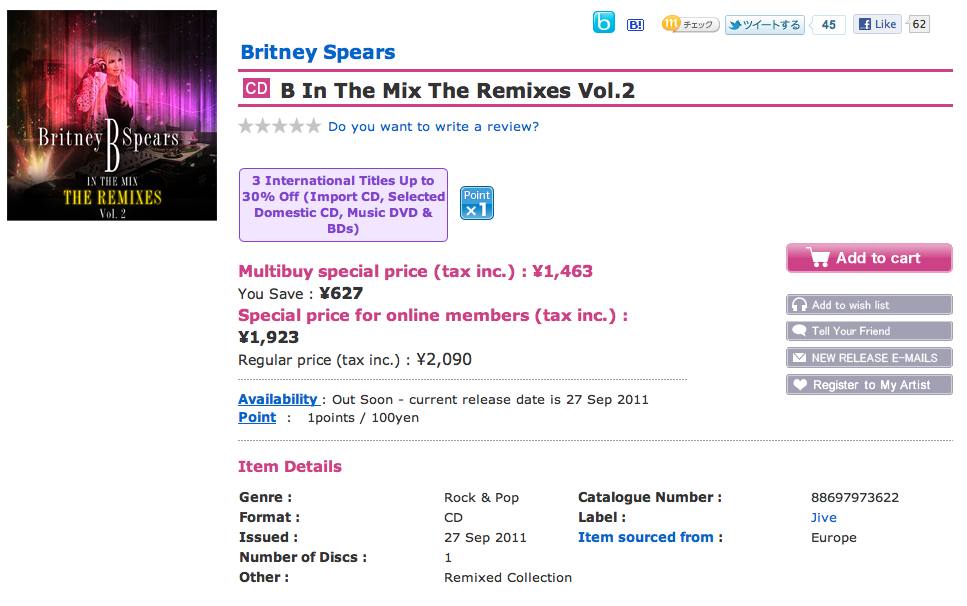Click the headphones icon on Add to wish list
The image size is (967, 606).
[x=801, y=305]
